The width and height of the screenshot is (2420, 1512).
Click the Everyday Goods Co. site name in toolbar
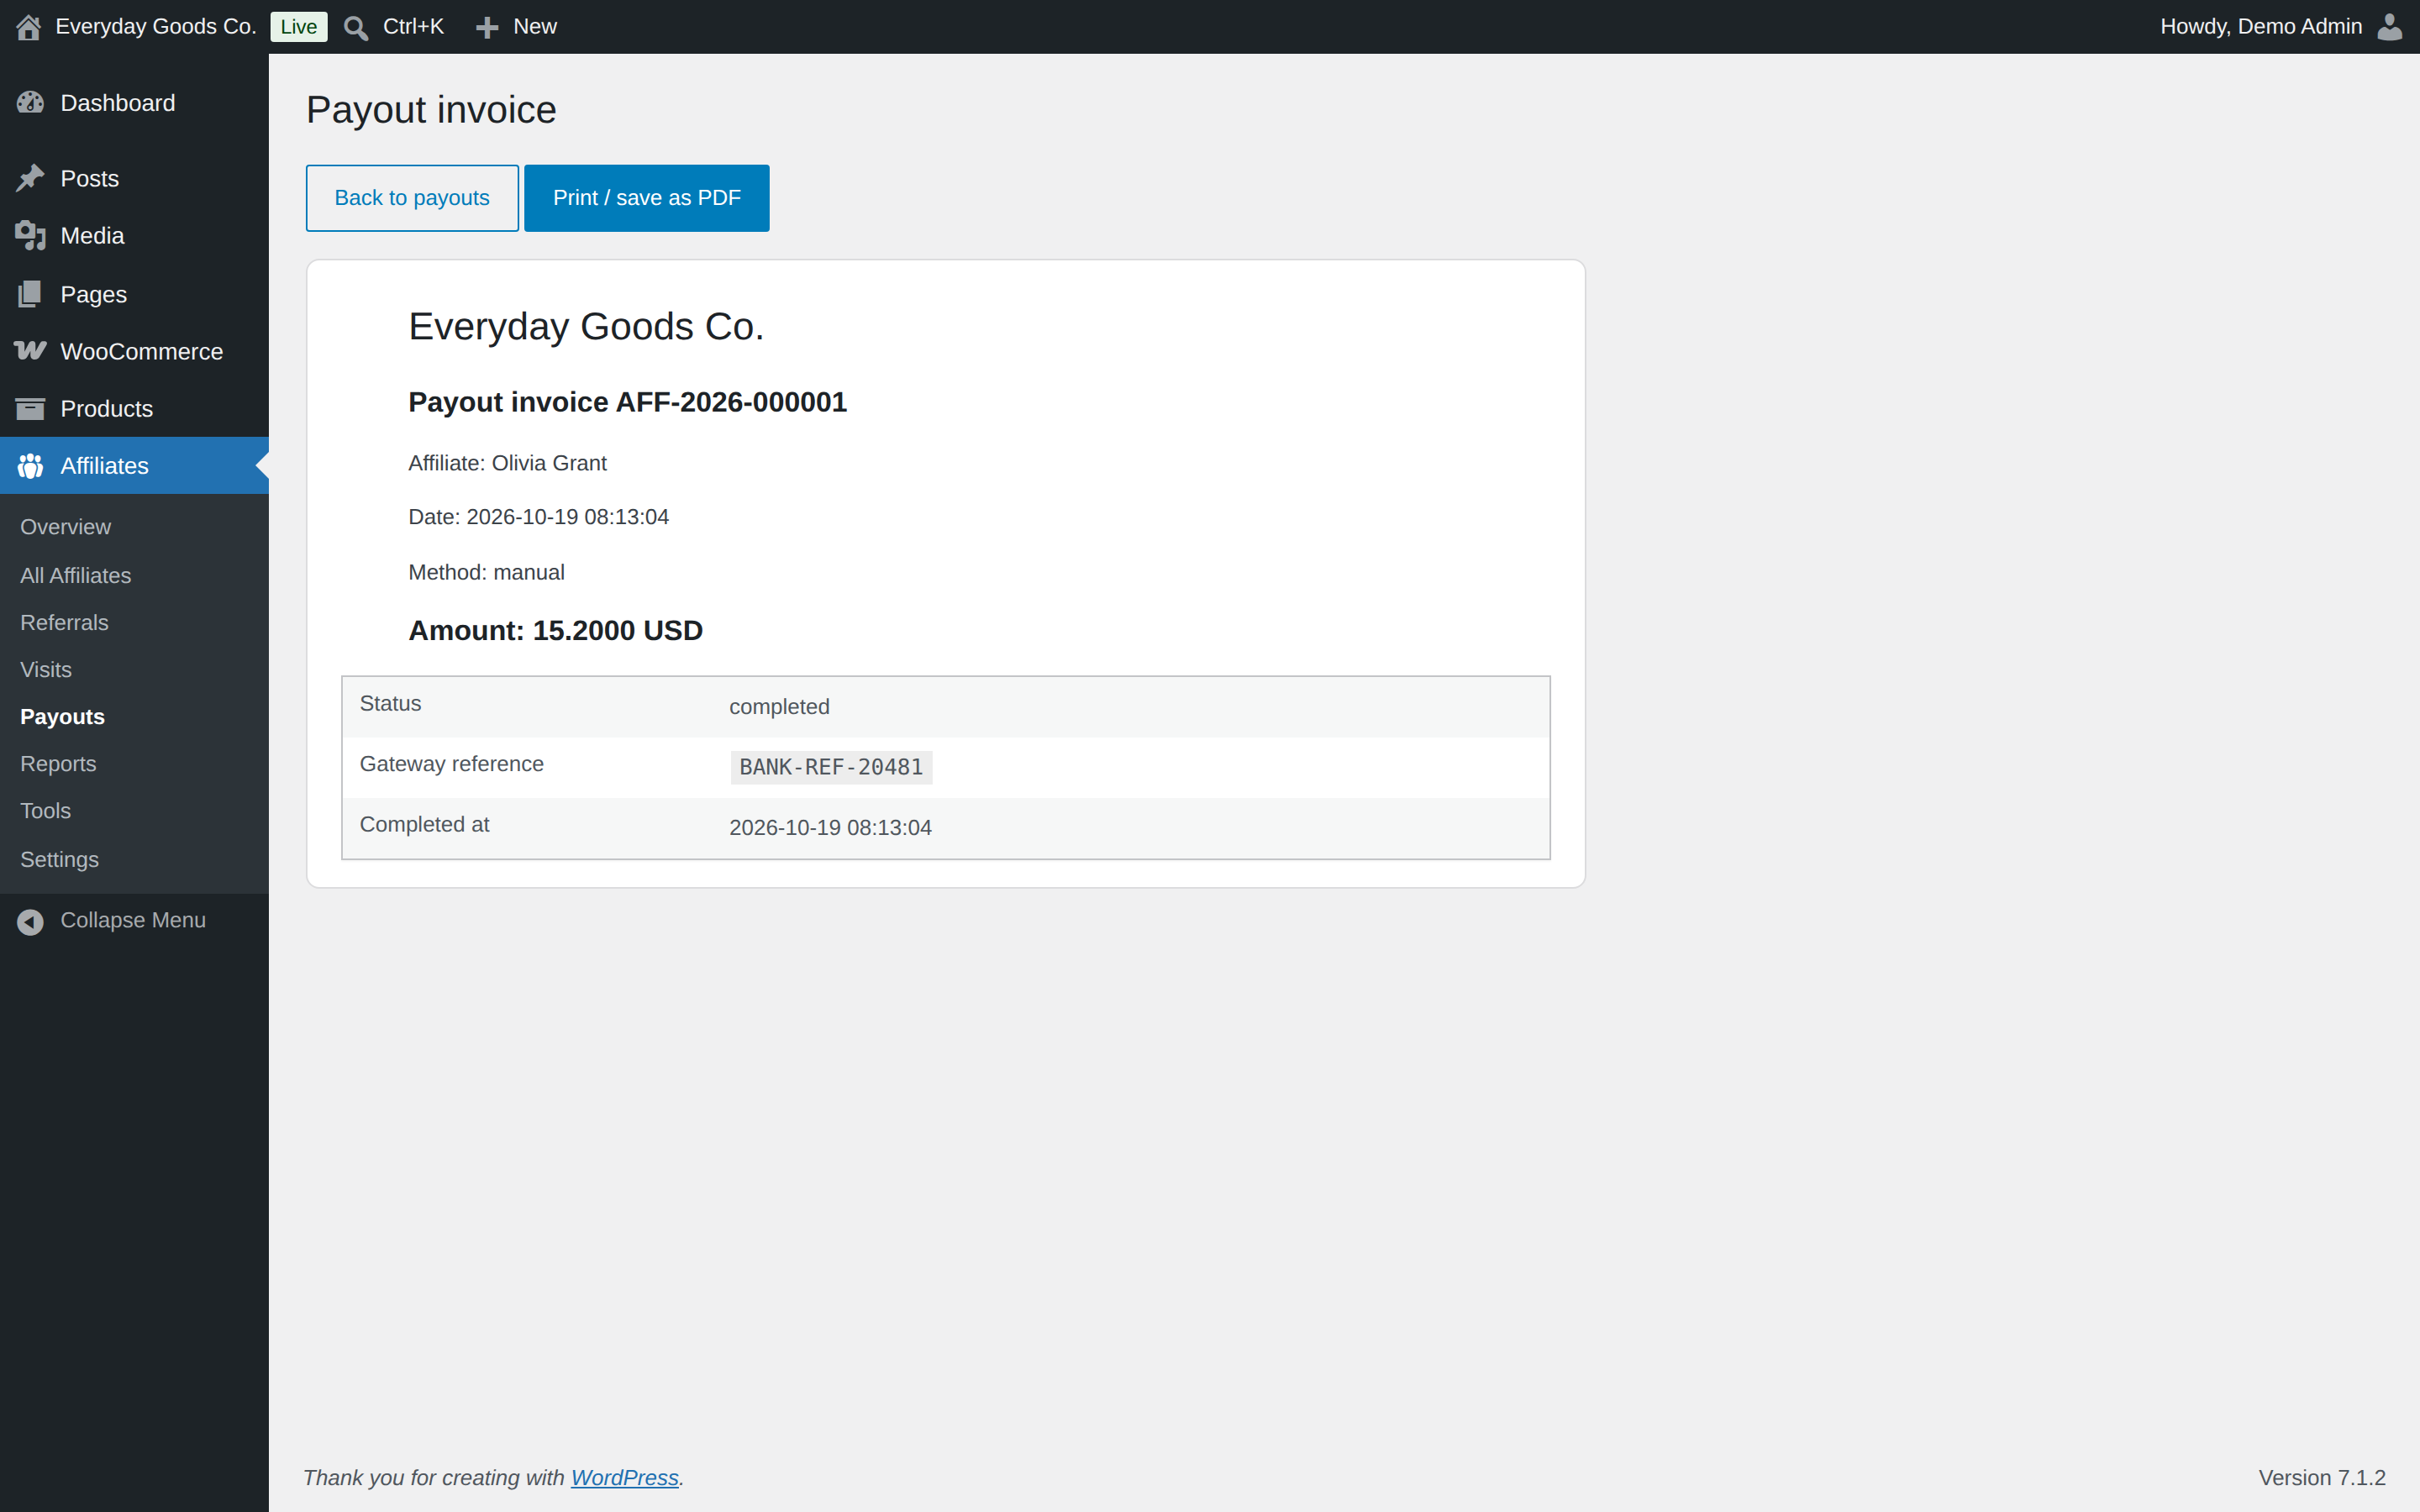[156, 27]
